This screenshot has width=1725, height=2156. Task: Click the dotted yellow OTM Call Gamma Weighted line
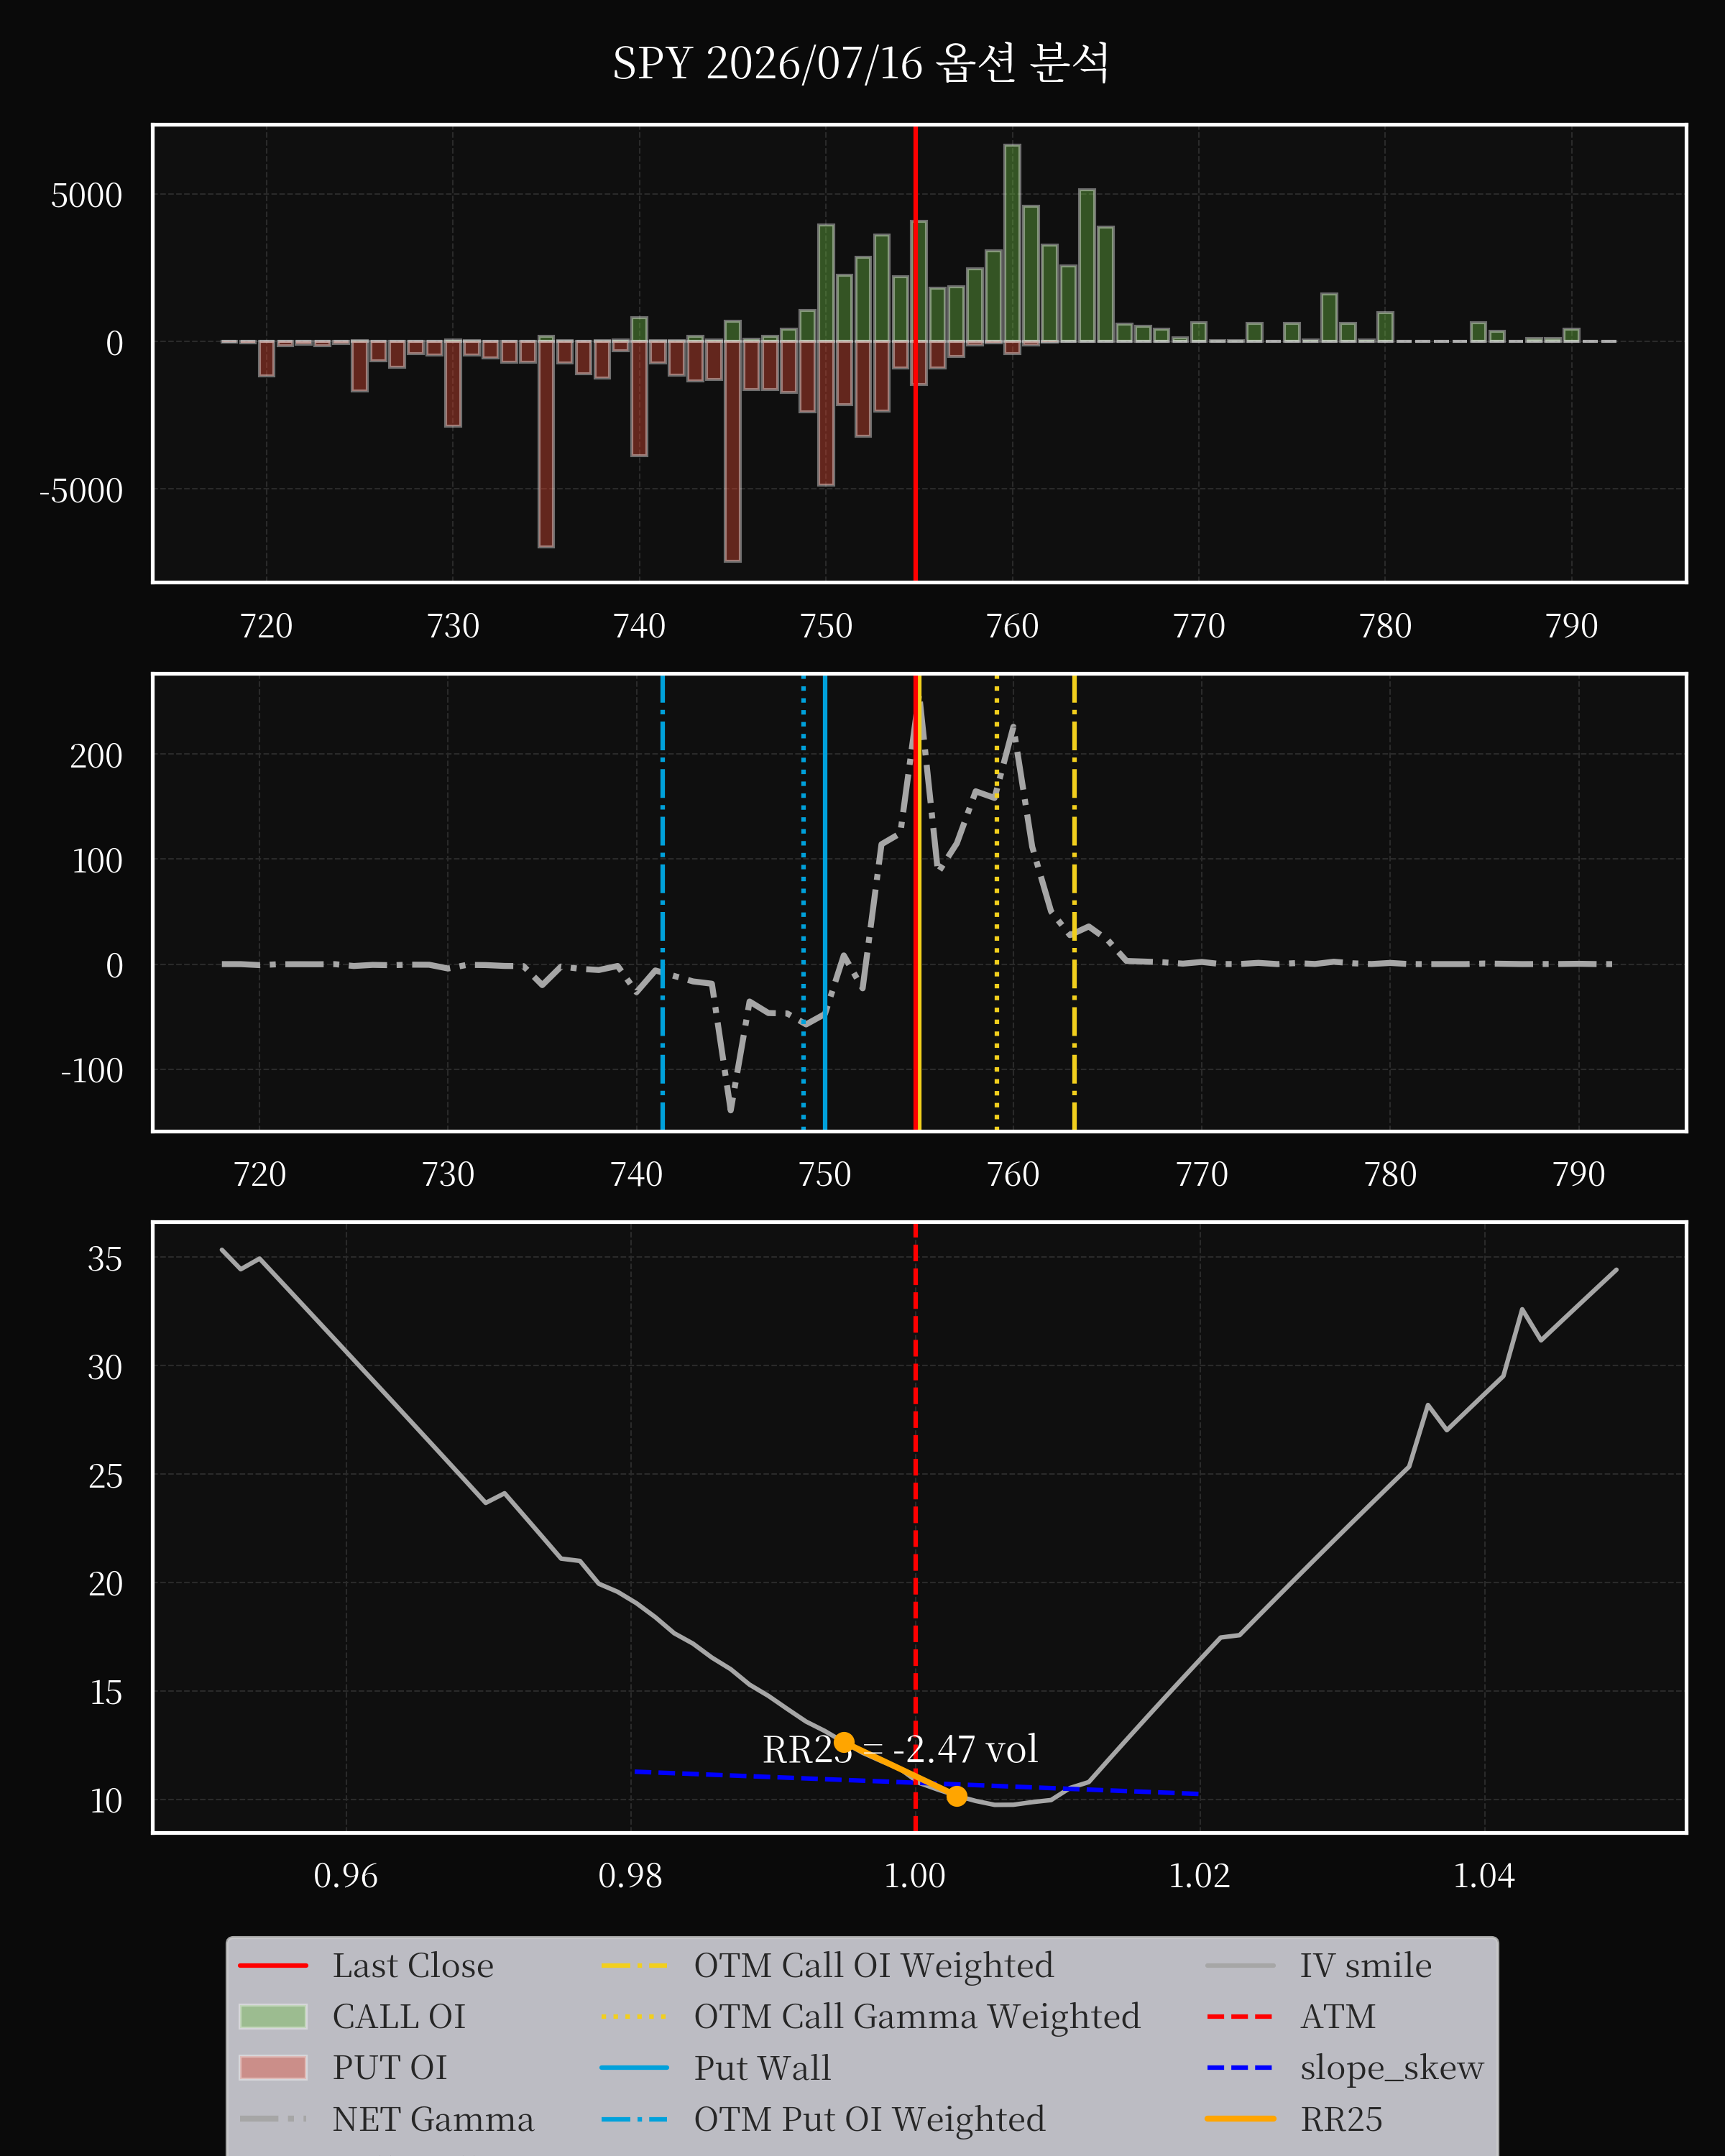point(996,903)
